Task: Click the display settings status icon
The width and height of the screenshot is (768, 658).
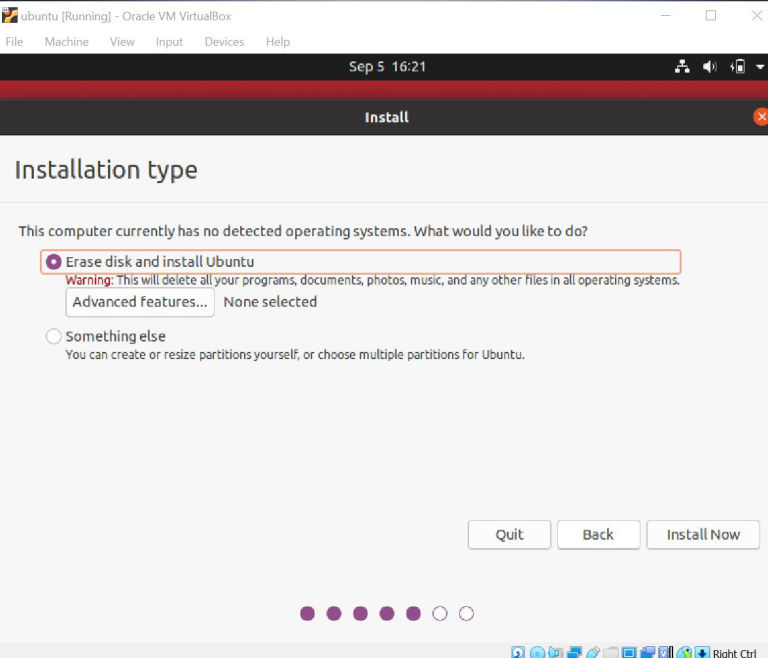Action: pyautogui.click(x=629, y=653)
